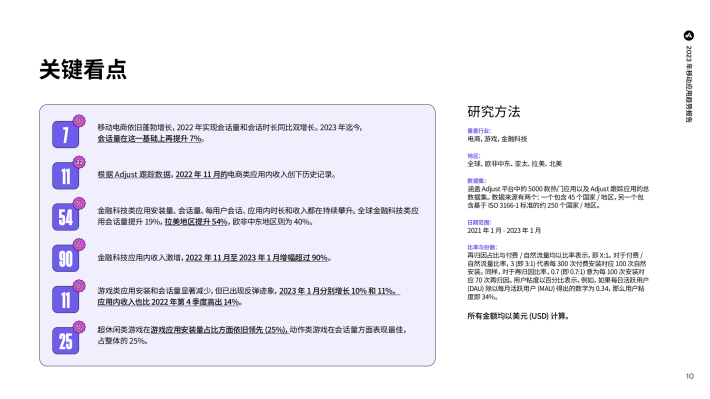Click the underlined "会话量在这一基础上再提升 7%" text
The image size is (710, 399).
point(149,139)
